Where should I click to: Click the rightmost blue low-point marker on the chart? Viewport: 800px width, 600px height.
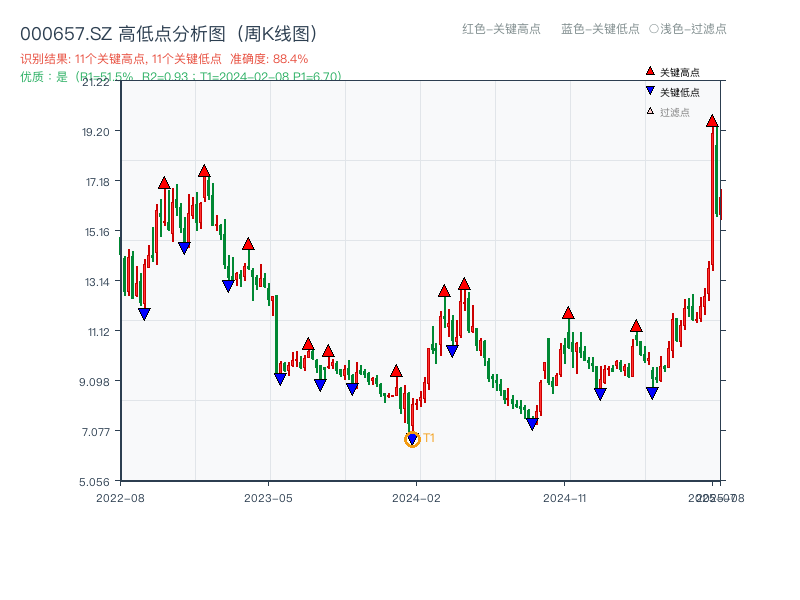click(x=652, y=393)
